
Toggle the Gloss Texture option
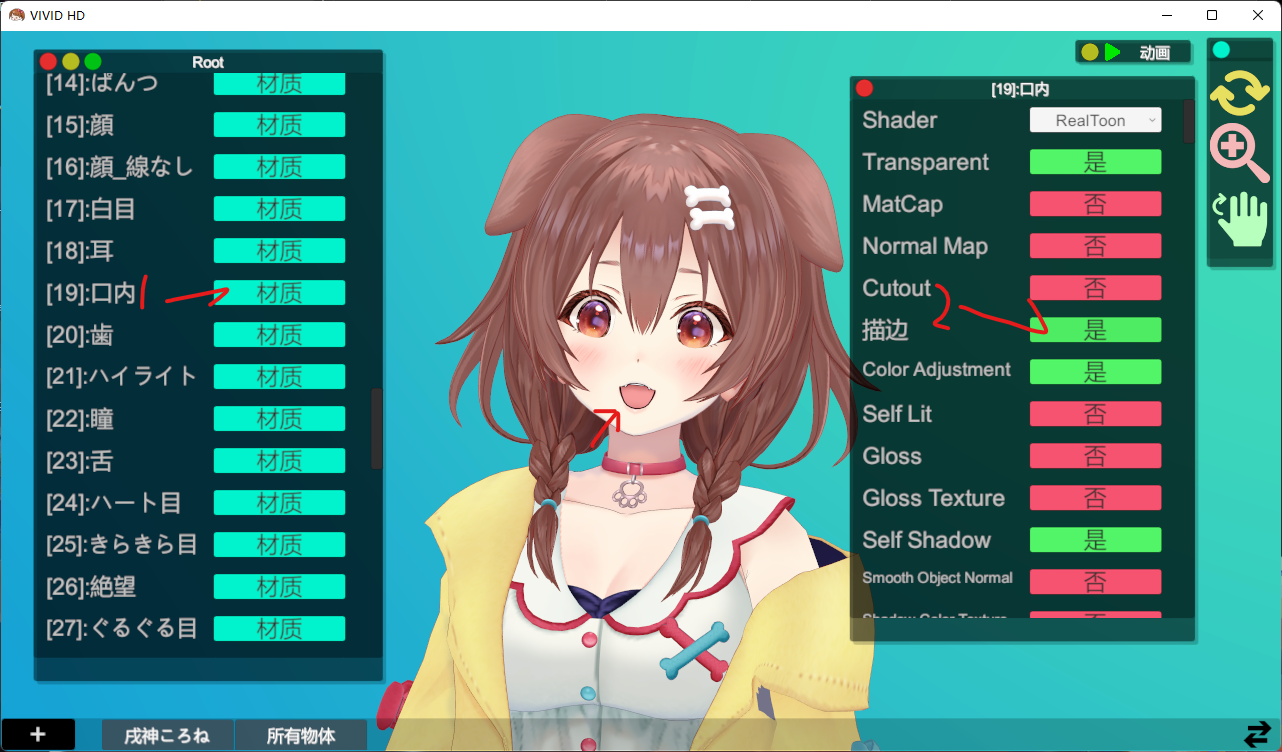[x=1095, y=498]
